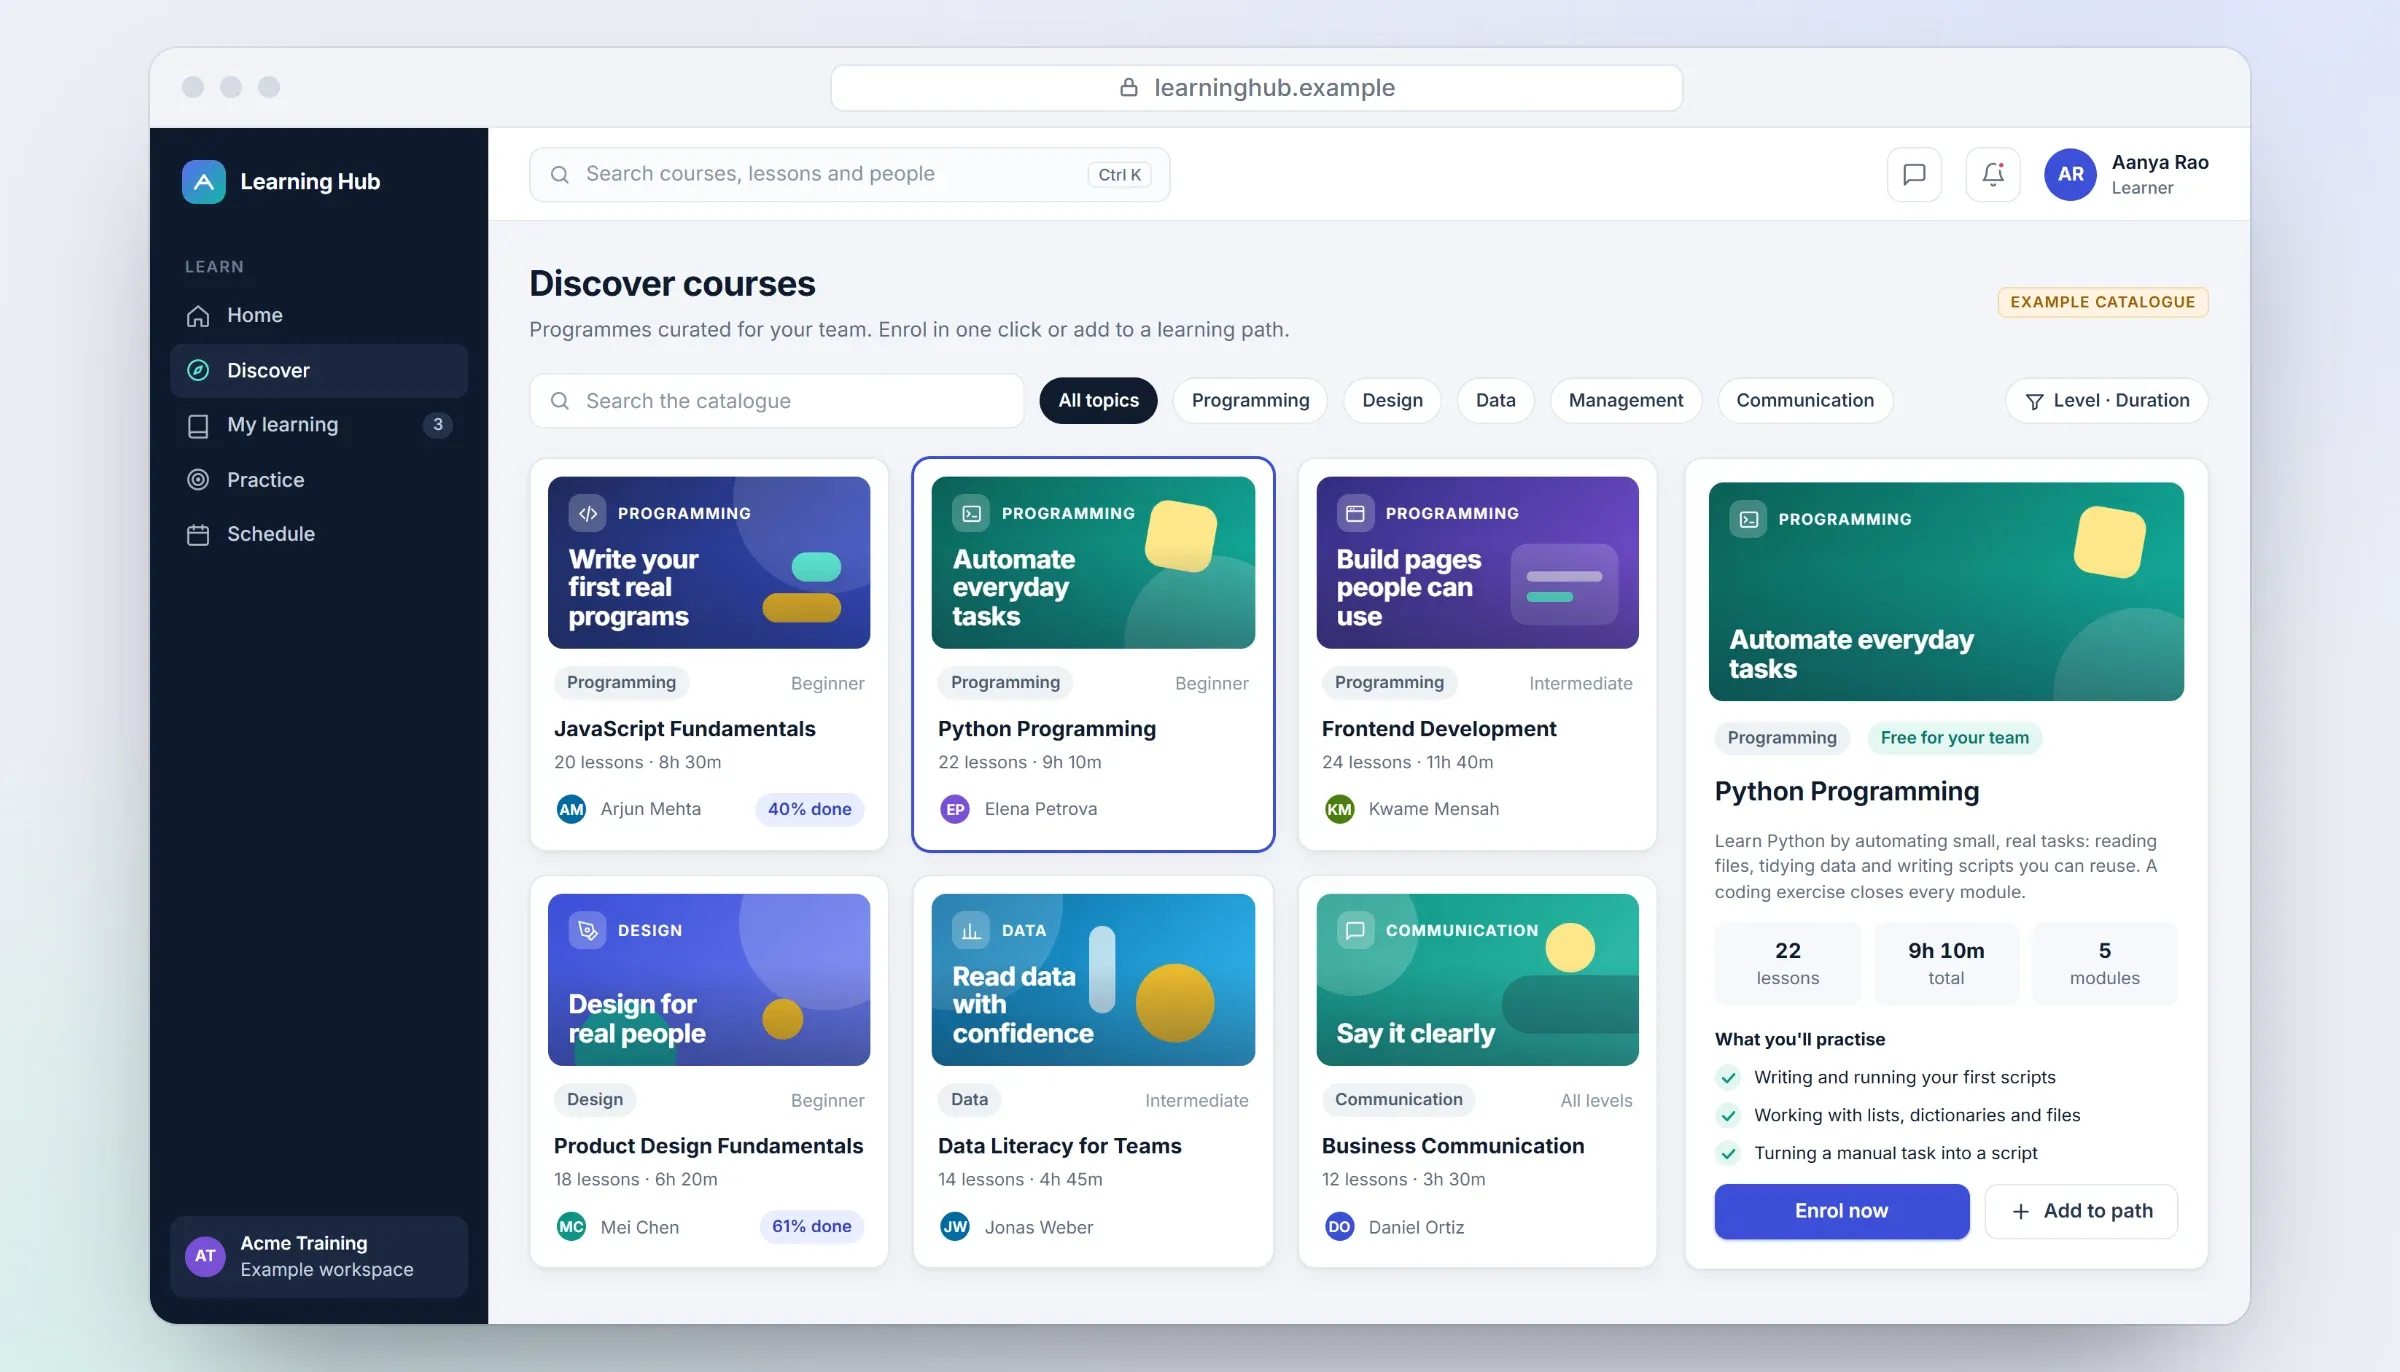Filter by Design topic chip
Image resolution: width=2400 pixels, height=1372 pixels.
click(1392, 401)
